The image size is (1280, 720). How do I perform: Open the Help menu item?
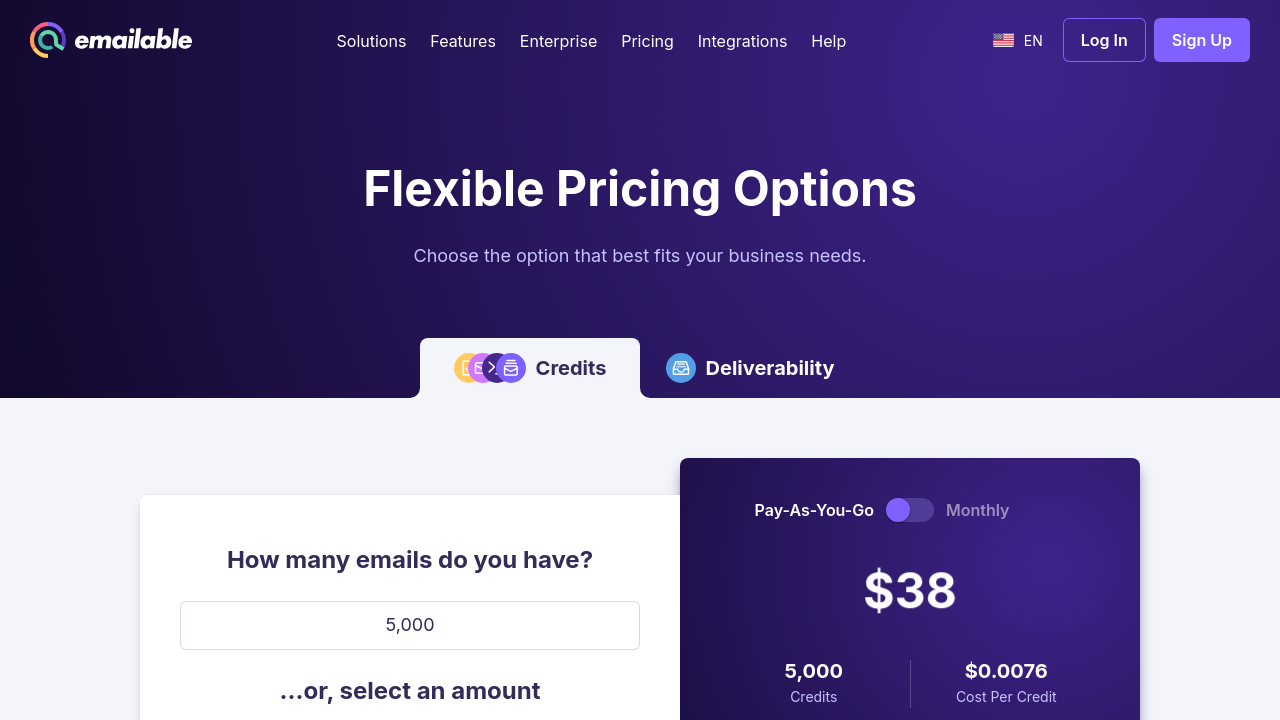[x=828, y=41]
